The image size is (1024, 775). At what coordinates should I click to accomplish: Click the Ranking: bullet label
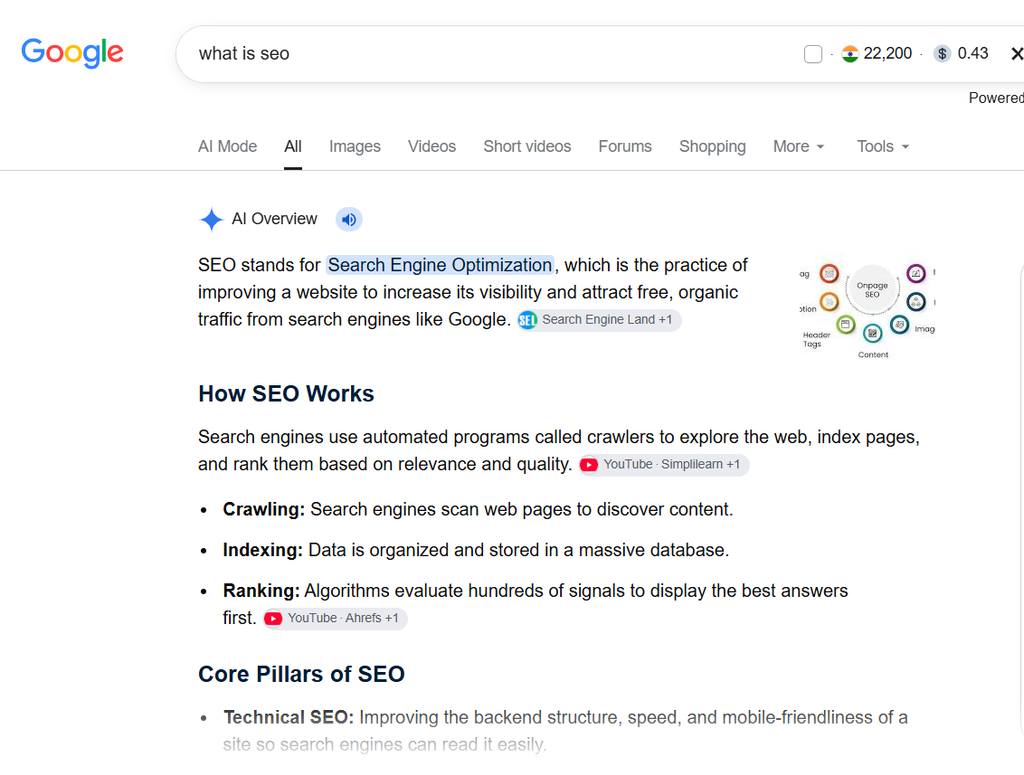tap(261, 591)
